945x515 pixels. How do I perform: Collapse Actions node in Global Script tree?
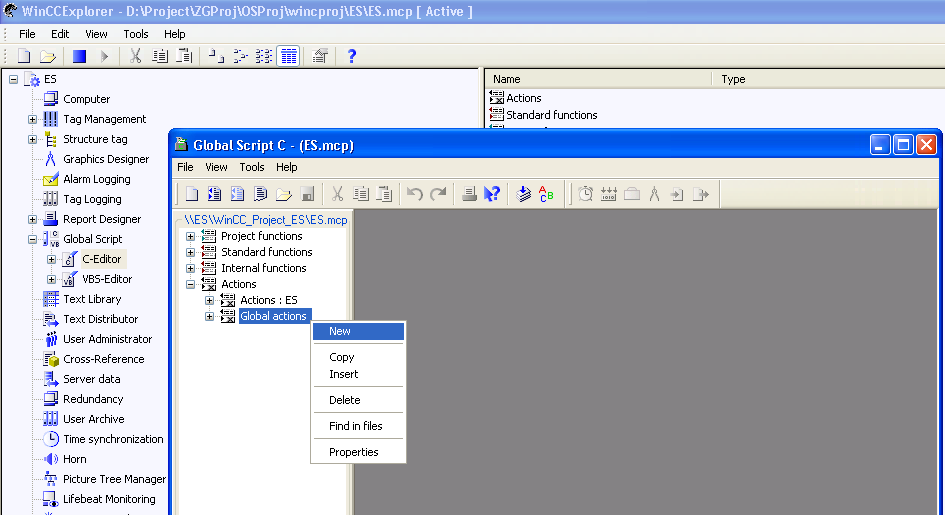pos(190,284)
